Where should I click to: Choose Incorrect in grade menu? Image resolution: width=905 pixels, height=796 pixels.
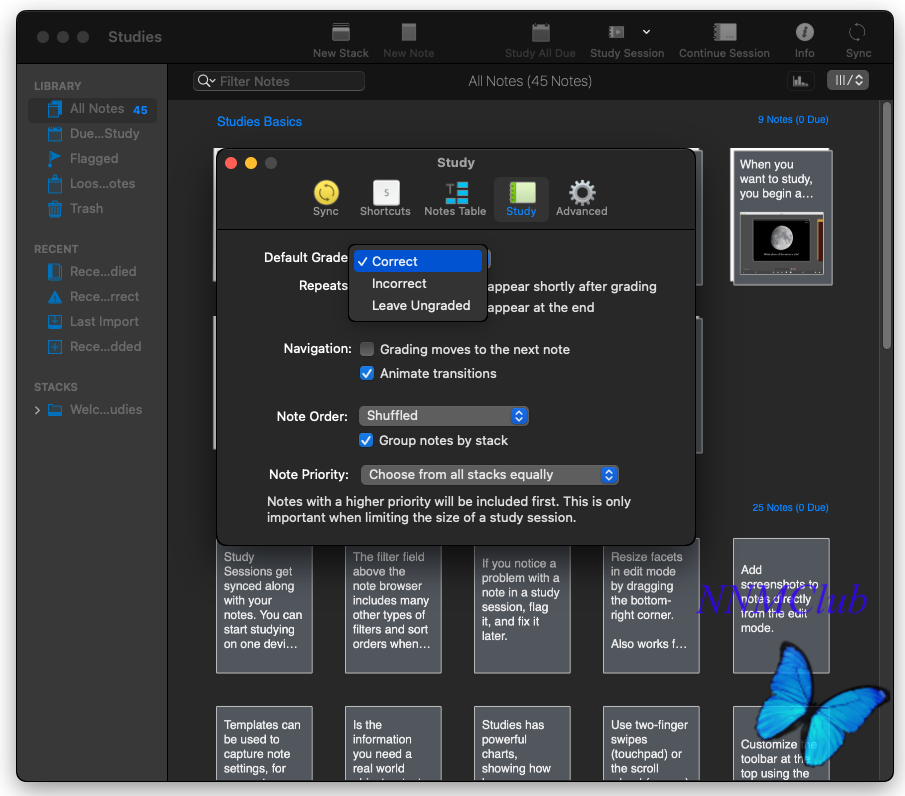418,283
